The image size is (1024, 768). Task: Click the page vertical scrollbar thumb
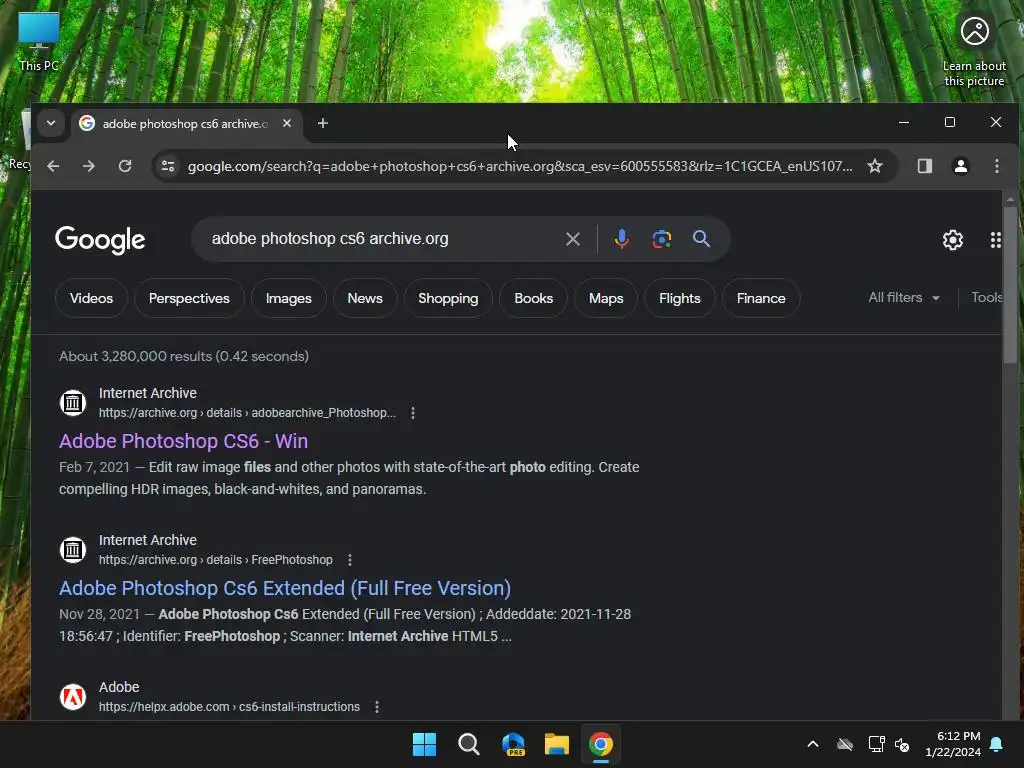click(1010, 284)
